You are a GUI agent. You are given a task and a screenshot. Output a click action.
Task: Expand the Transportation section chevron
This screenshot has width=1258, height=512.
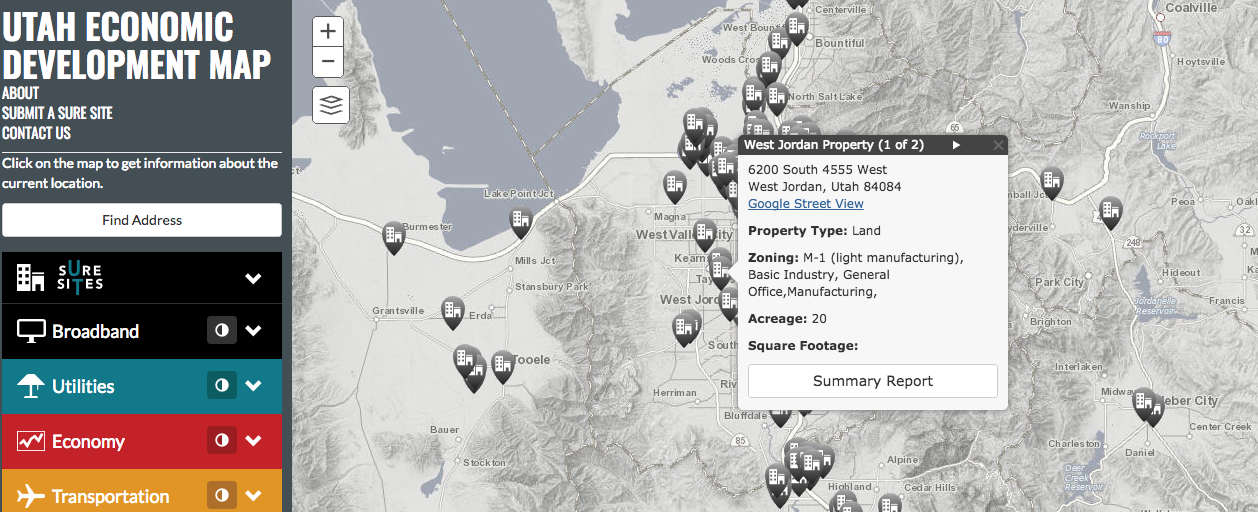[x=254, y=495]
